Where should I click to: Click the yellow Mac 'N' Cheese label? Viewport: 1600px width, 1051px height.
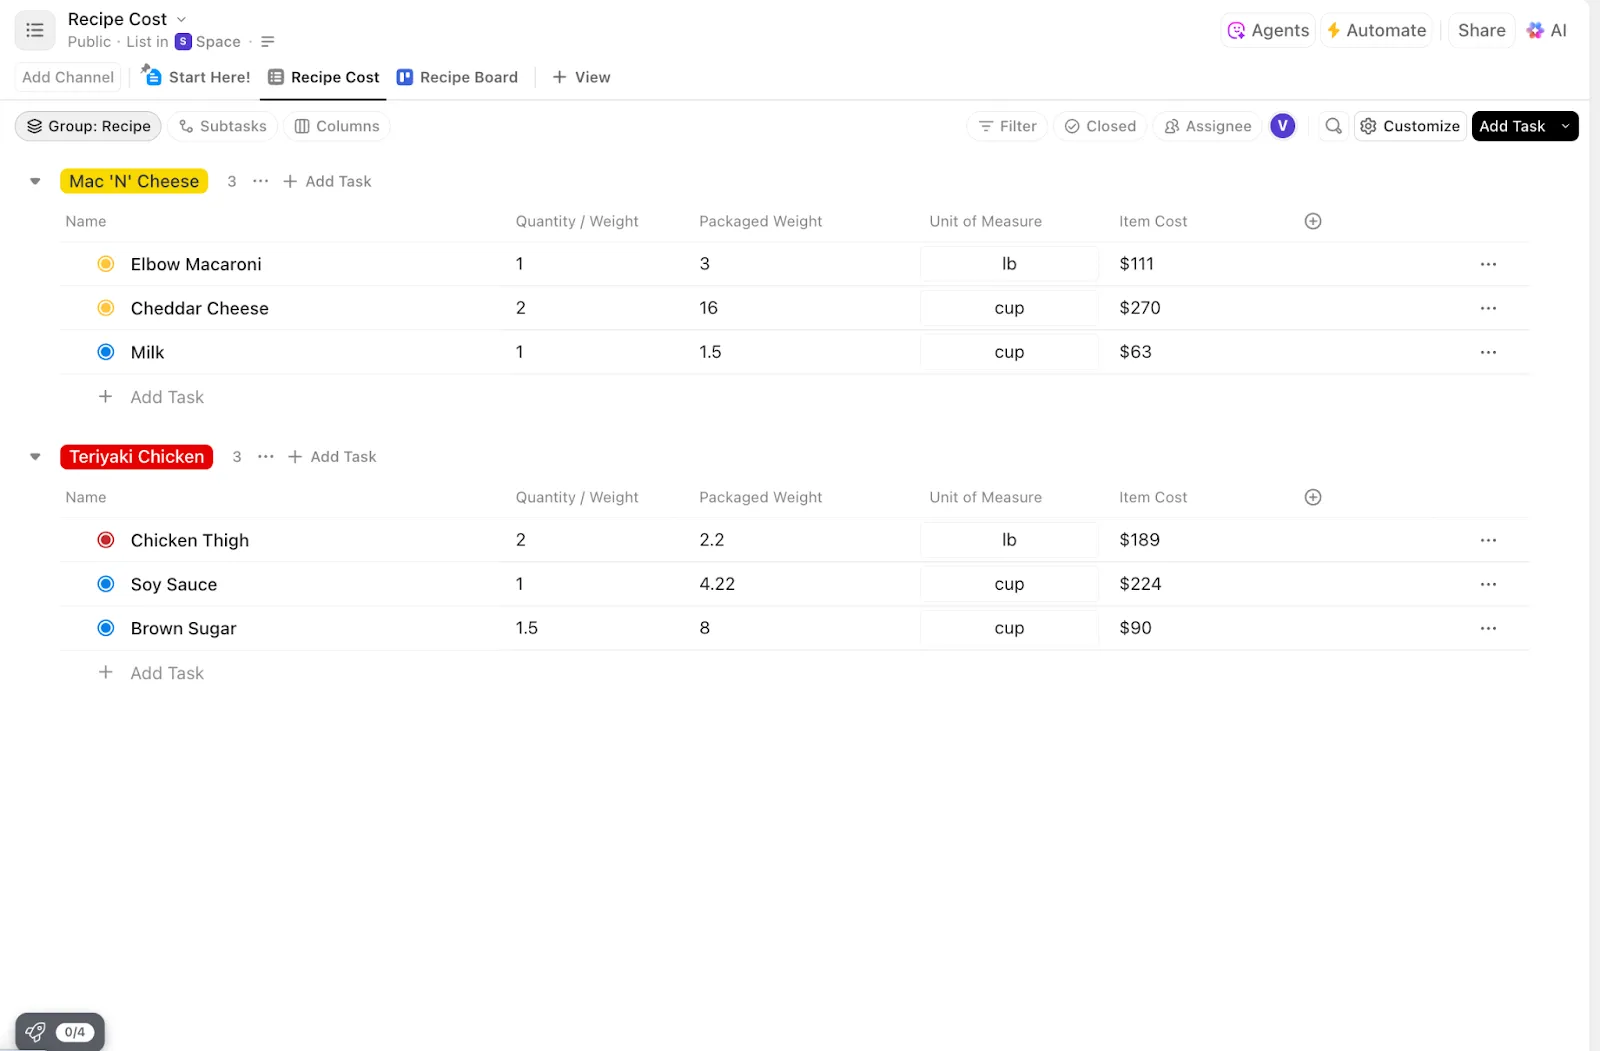[x=134, y=181]
